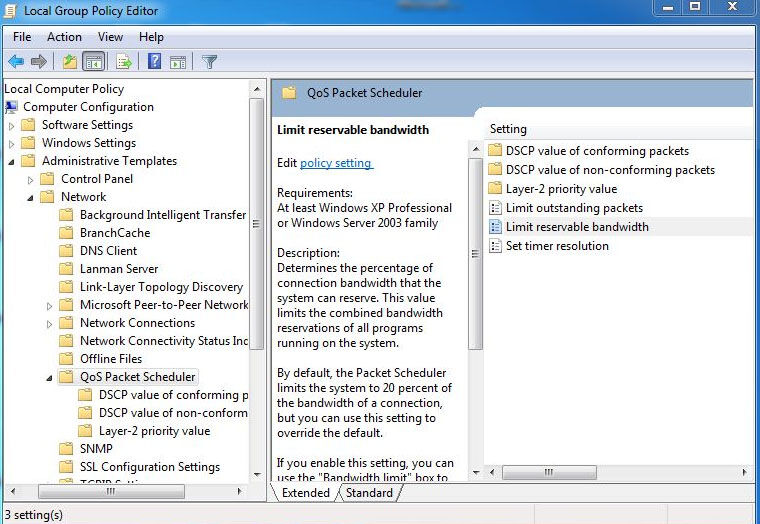Click the Filter funnel toolbar icon

(209, 62)
